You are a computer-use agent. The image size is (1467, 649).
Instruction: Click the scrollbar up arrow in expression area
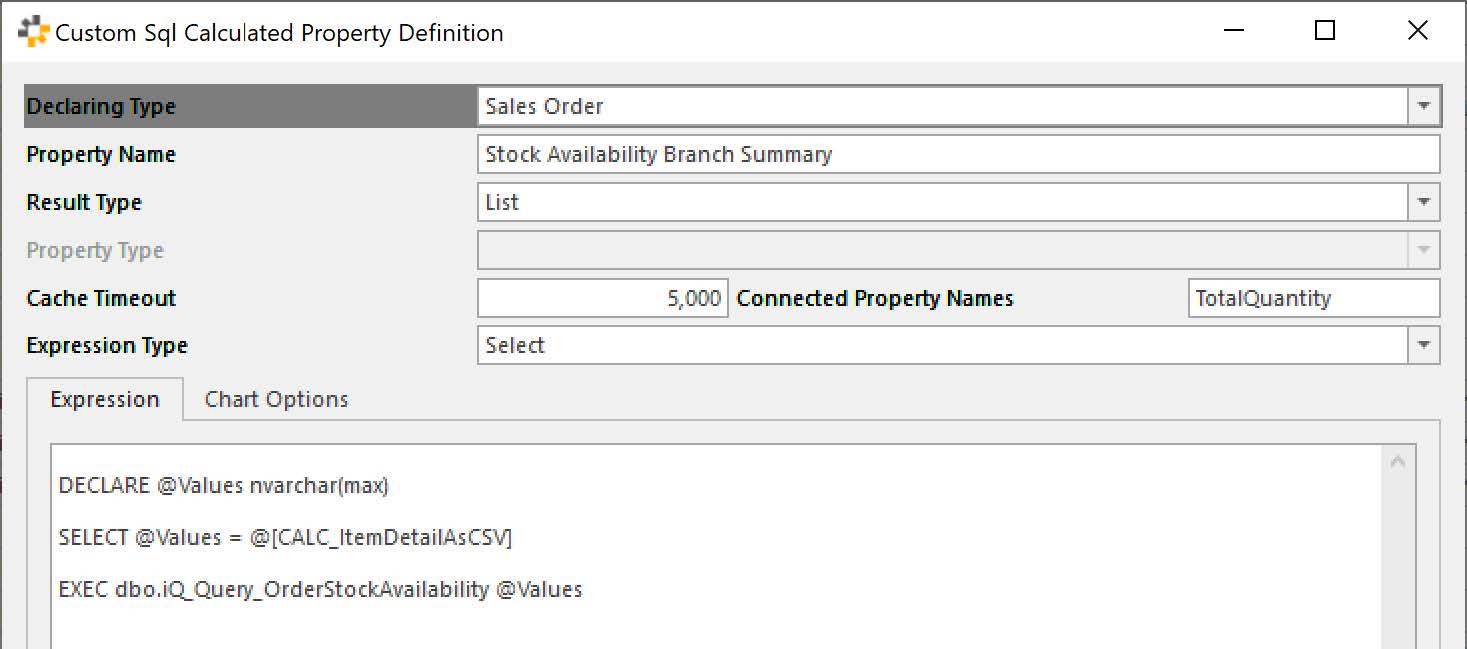(x=1397, y=461)
